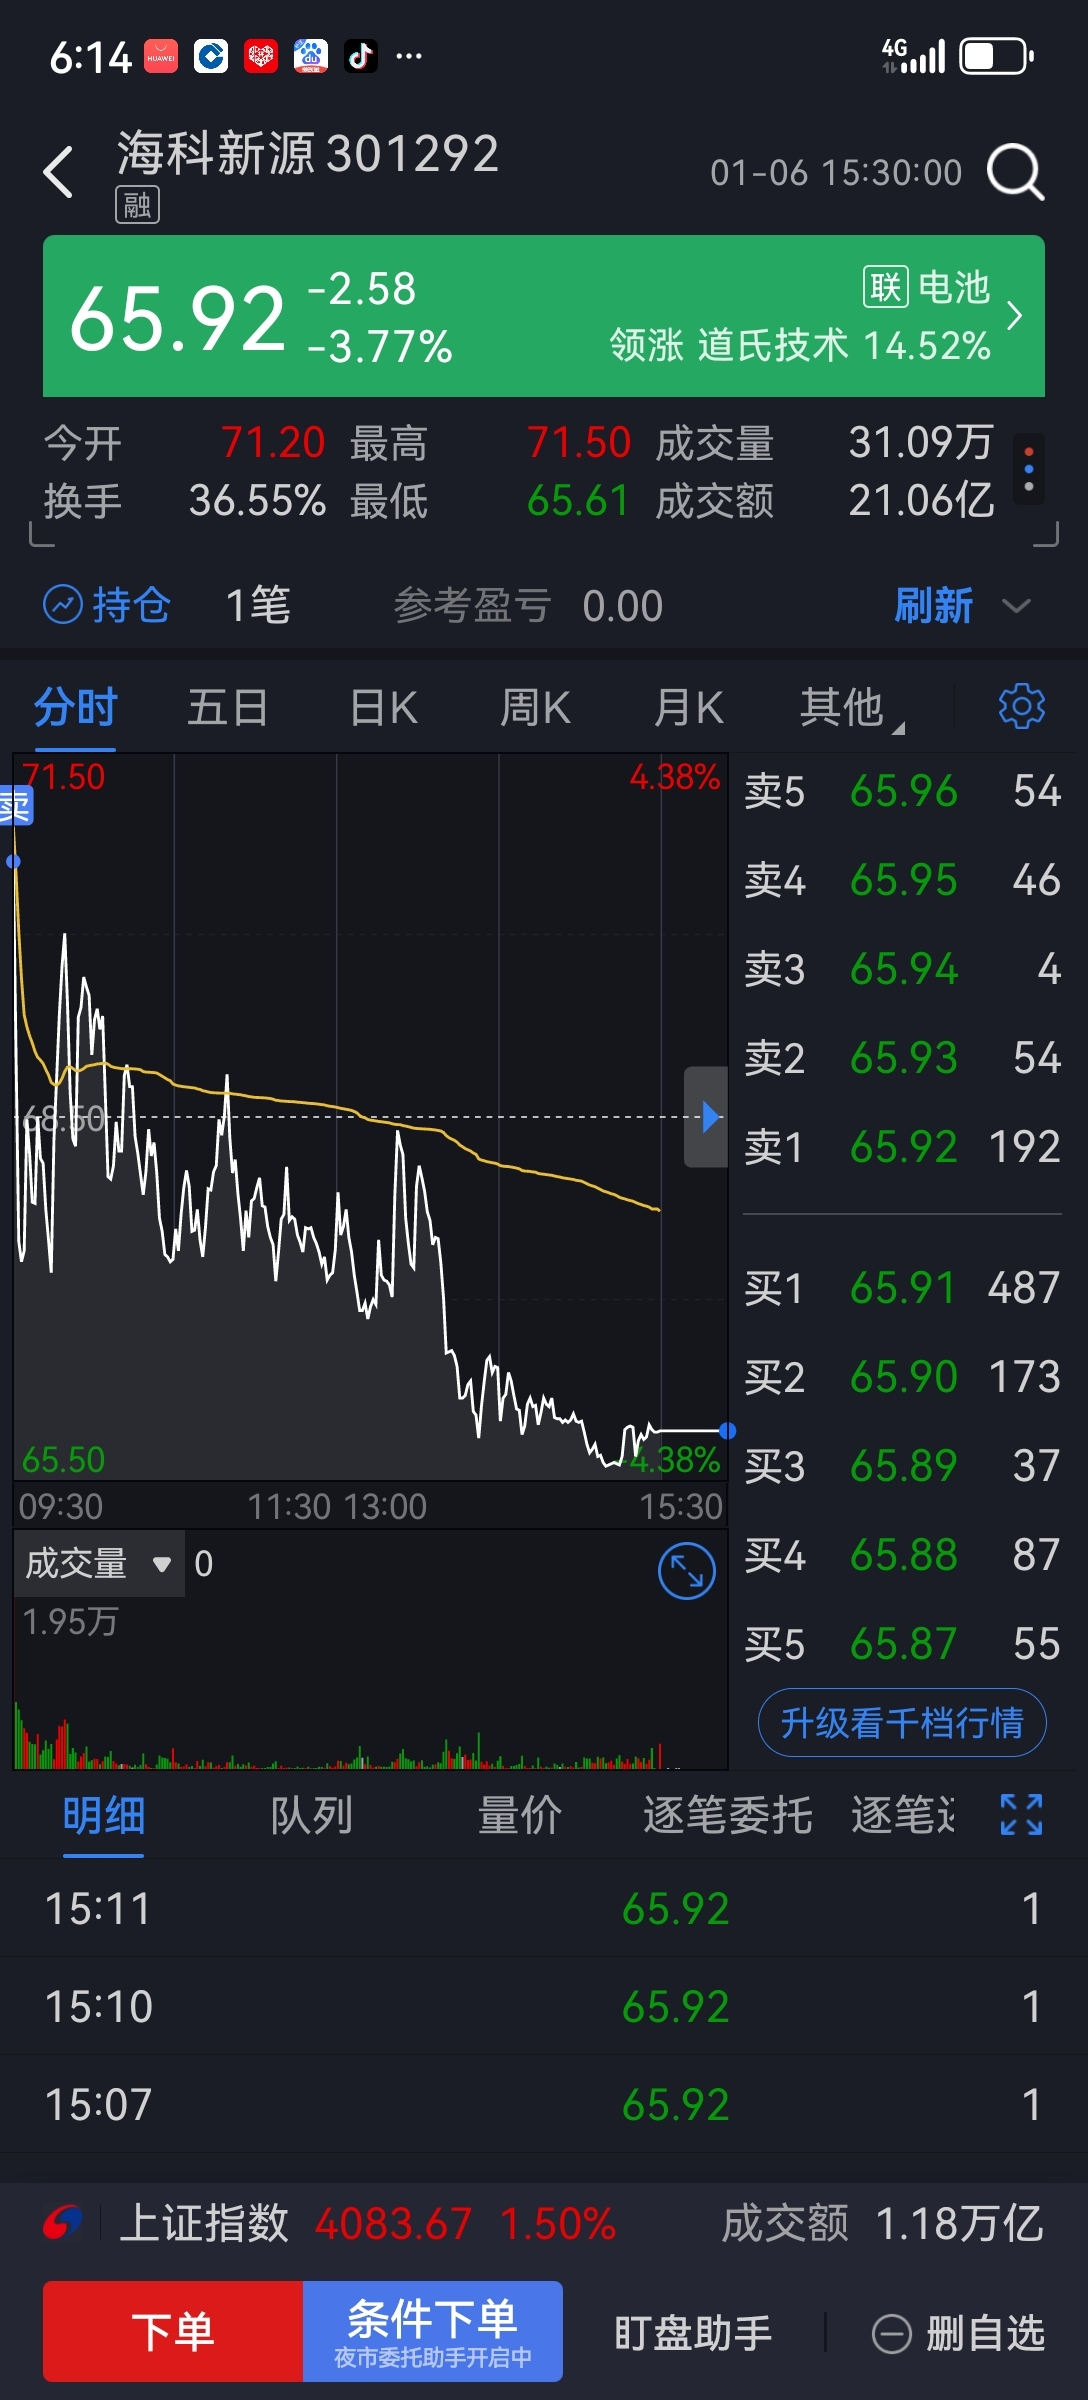The image size is (1088, 2400).
Task: Tap the 删自选 remove favorite button
Action: pos(959,2334)
